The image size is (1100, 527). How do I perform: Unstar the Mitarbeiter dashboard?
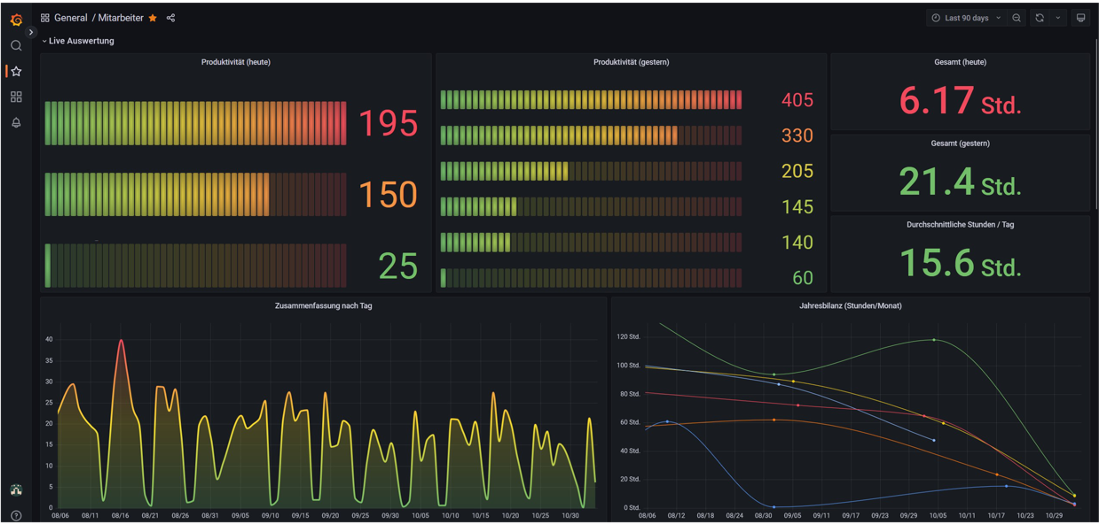pos(153,18)
